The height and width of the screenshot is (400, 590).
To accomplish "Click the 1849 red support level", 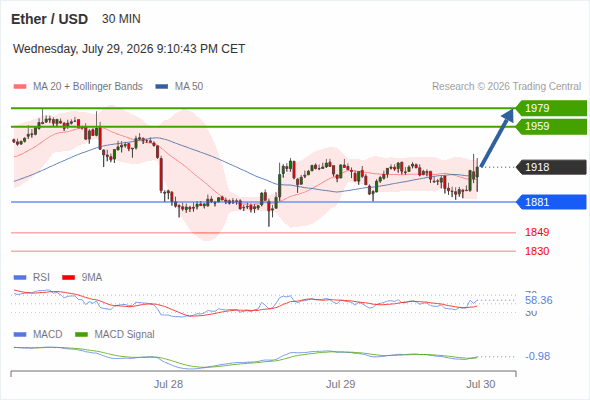I will coord(537,233).
